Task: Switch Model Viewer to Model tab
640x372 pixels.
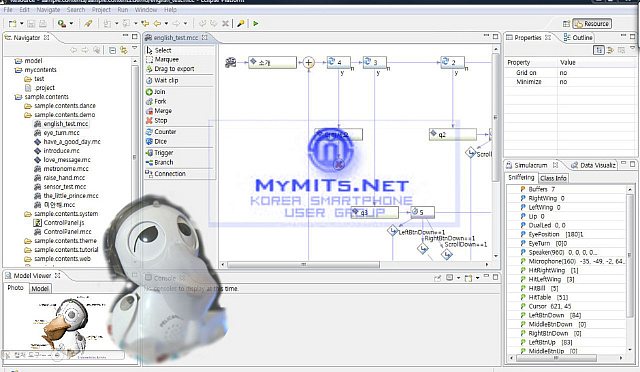Action: click(40, 289)
